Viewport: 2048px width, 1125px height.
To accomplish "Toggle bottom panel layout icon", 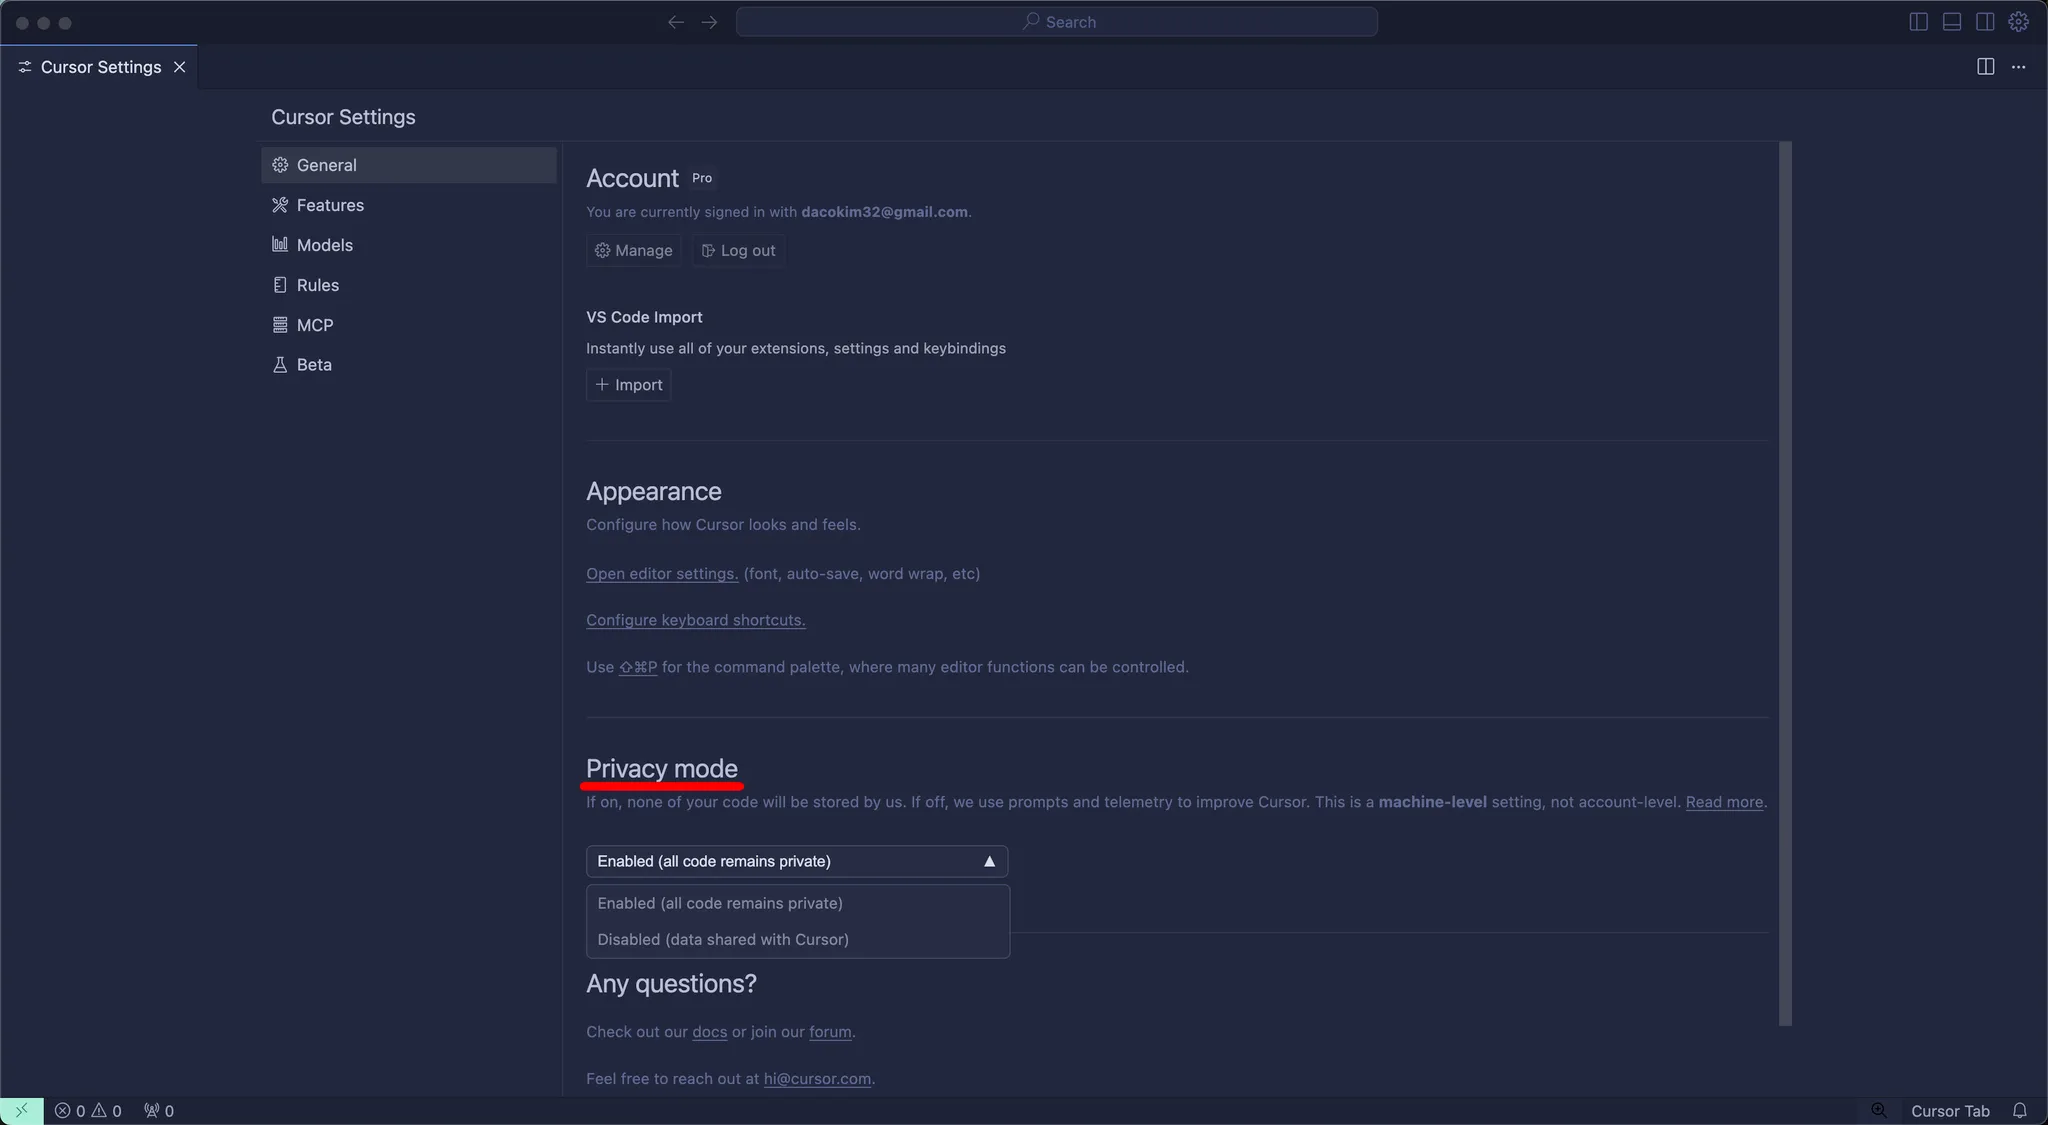I will pyautogui.click(x=1951, y=22).
